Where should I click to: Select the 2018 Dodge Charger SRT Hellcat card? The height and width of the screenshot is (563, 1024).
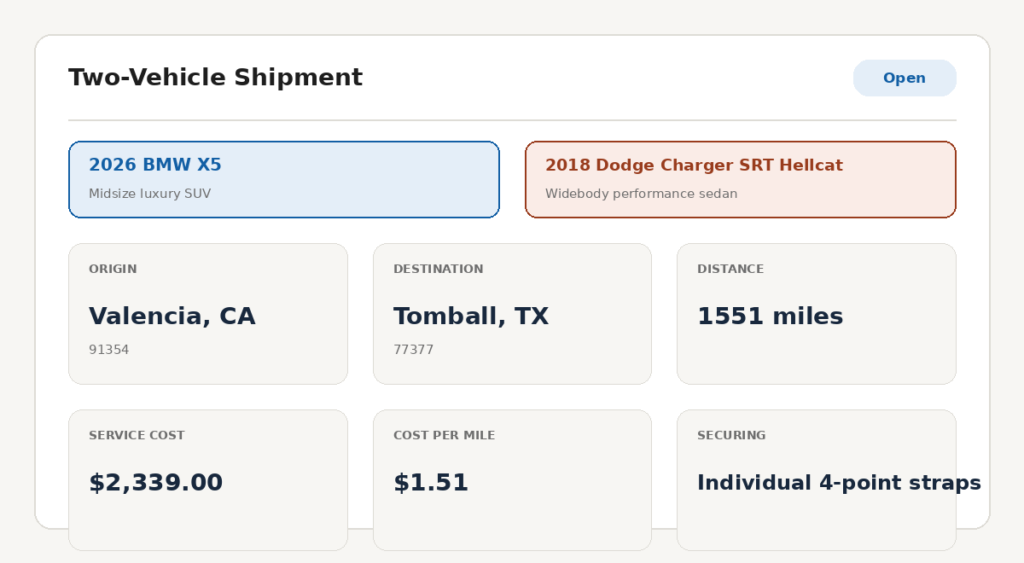click(x=741, y=180)
